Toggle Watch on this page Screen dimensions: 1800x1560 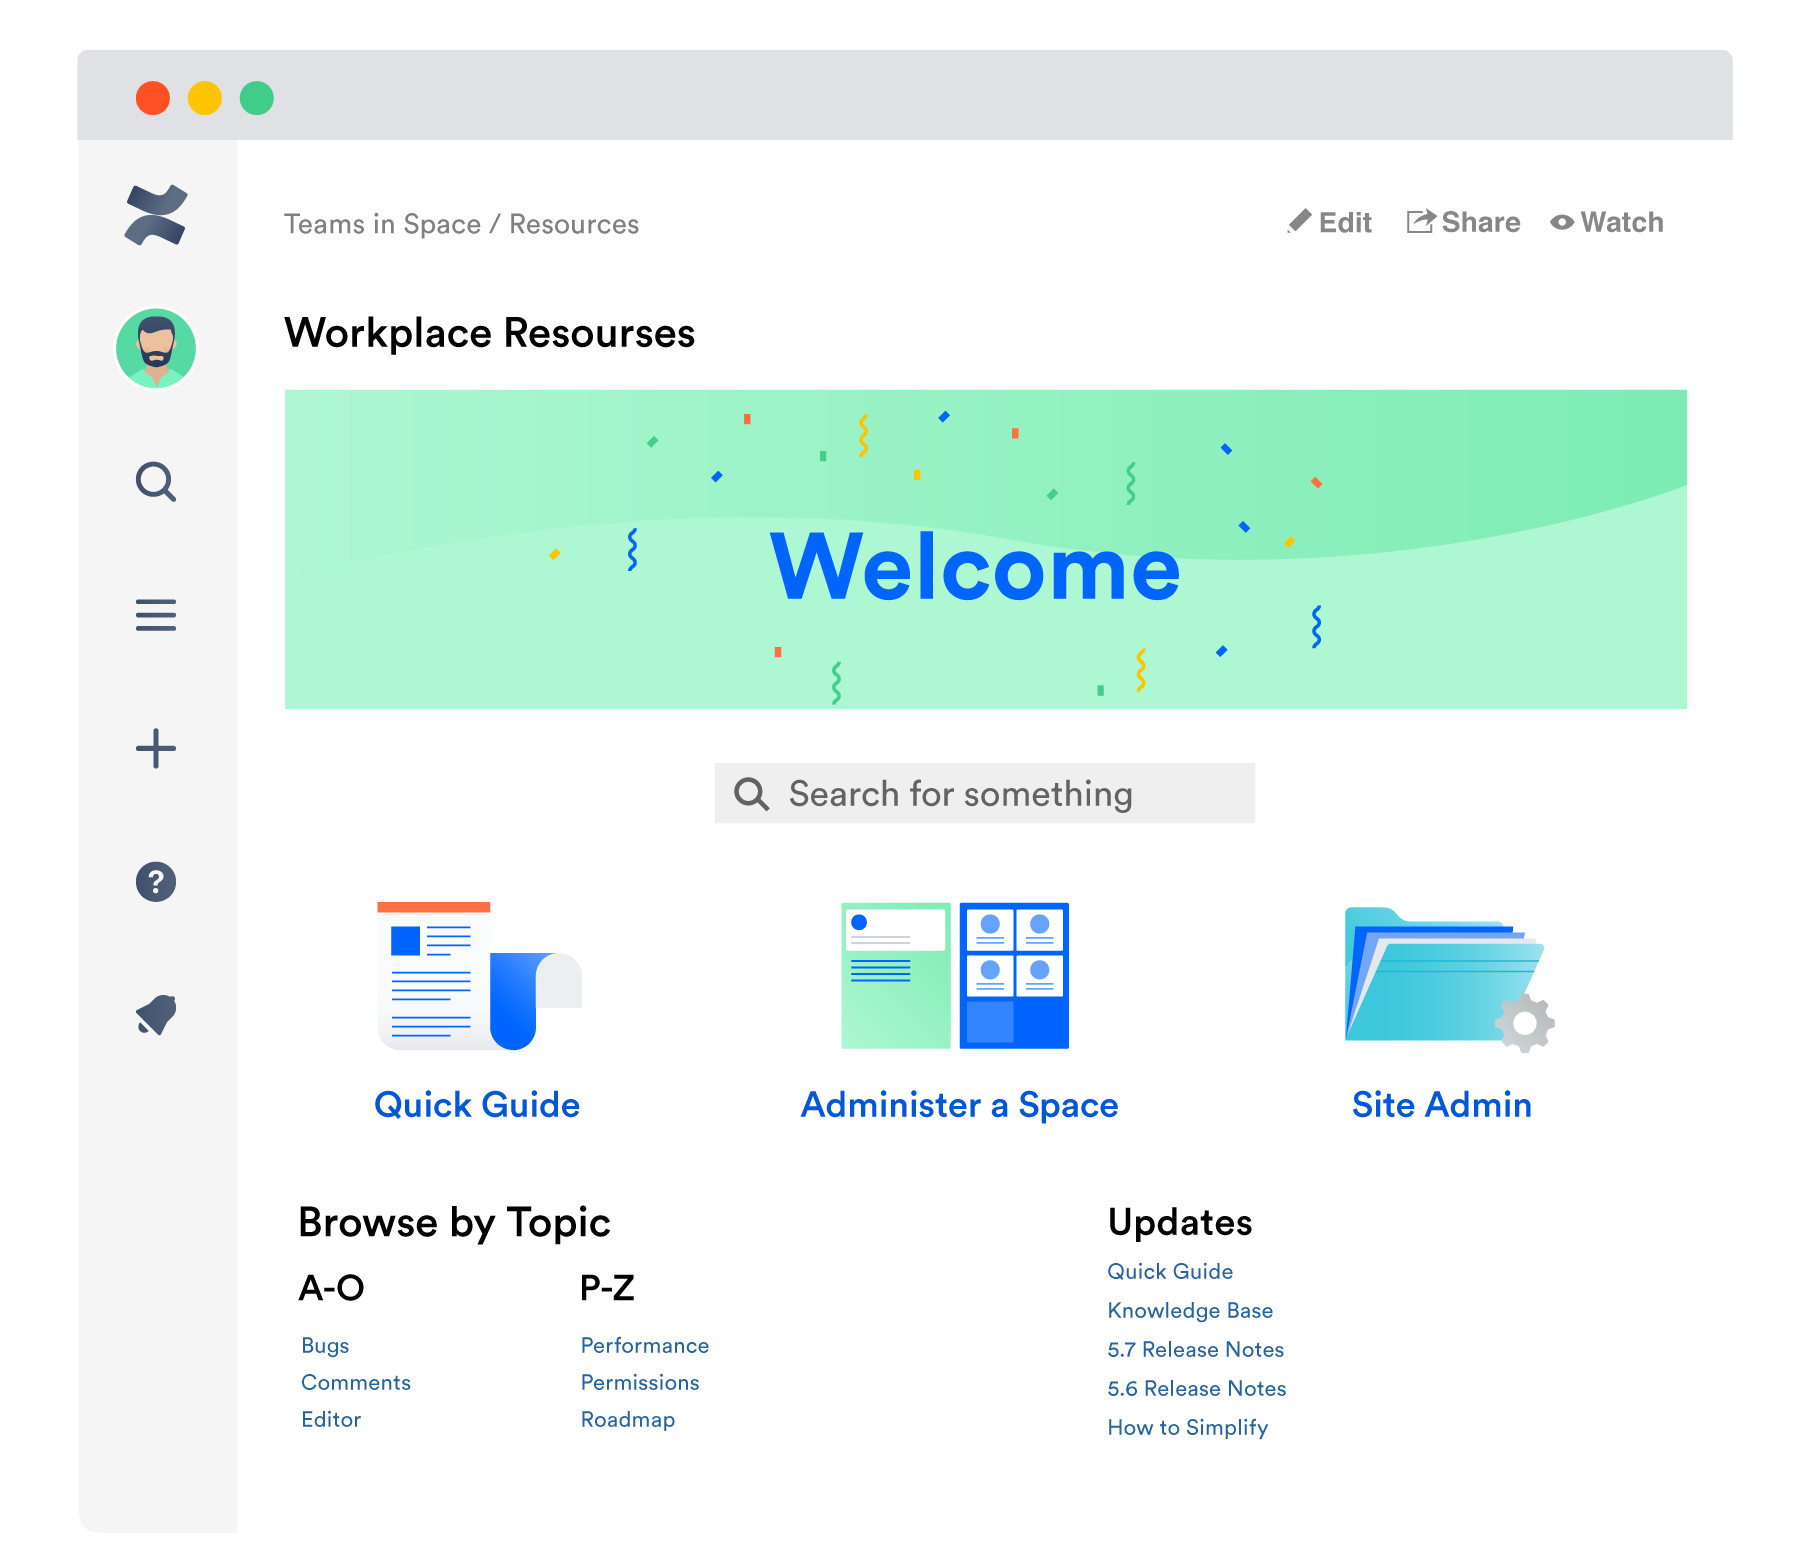coord(1606,222)
